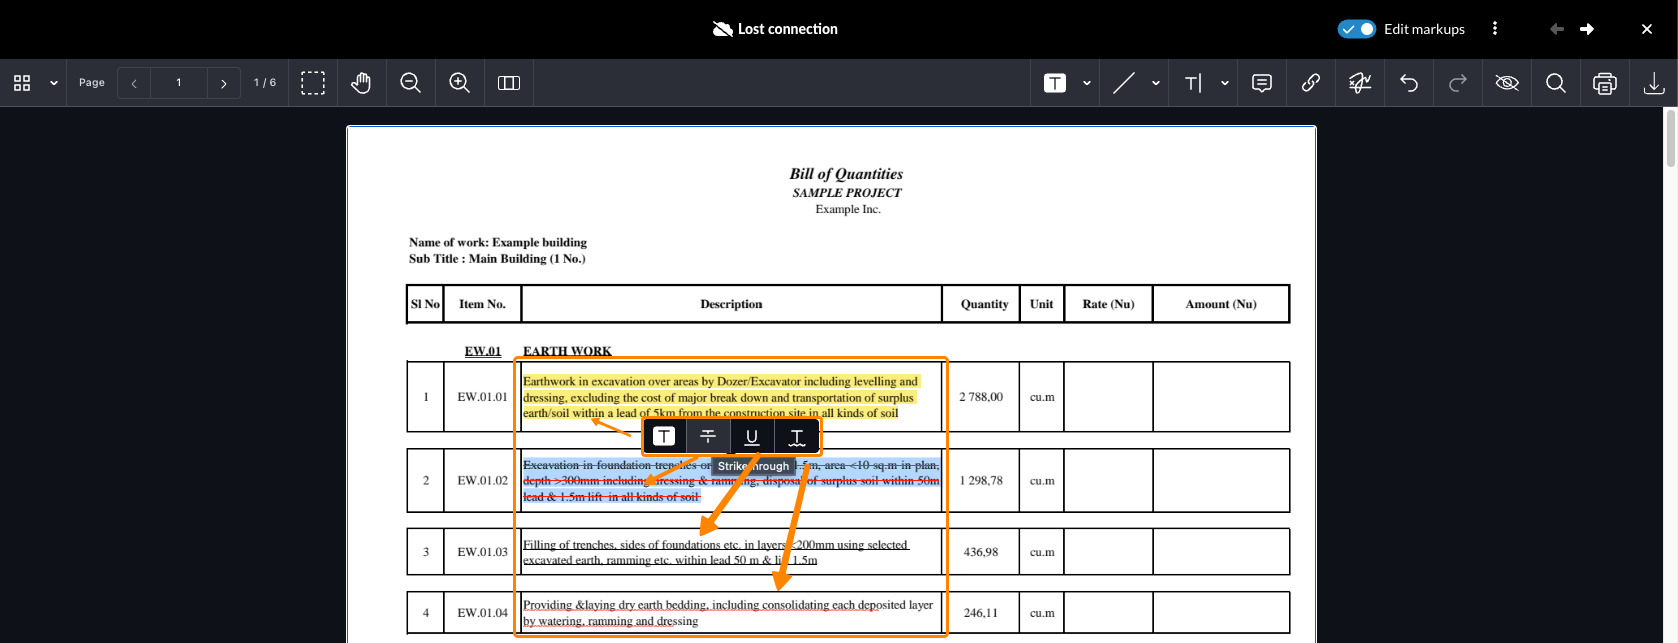This screenshot has height=643, width=1678.
Task: Add a comment note markup
Action: 1262,83
